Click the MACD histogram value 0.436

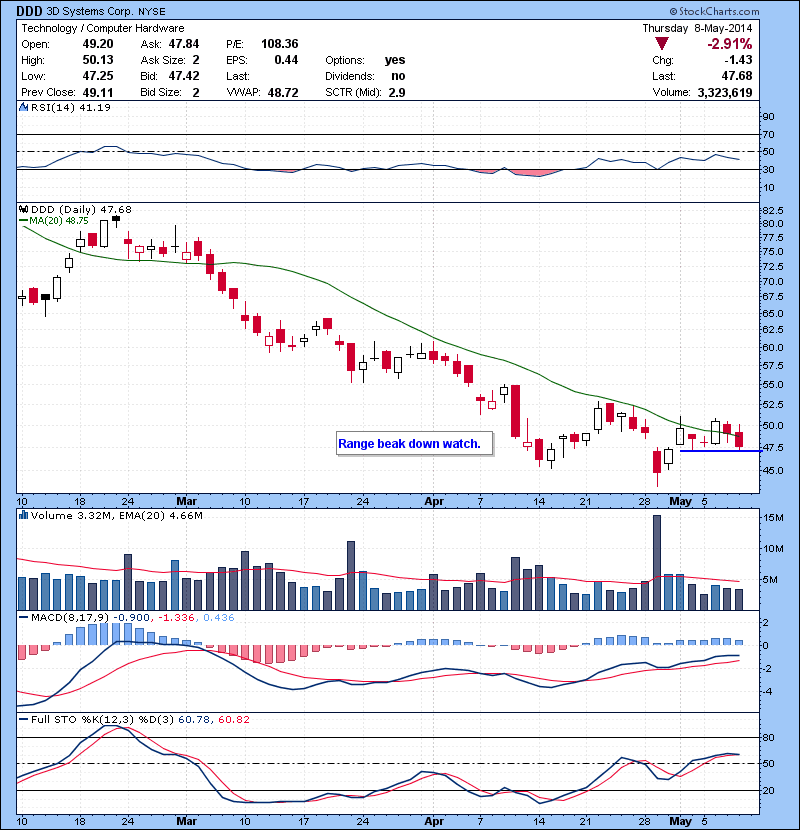coord(219,617)
